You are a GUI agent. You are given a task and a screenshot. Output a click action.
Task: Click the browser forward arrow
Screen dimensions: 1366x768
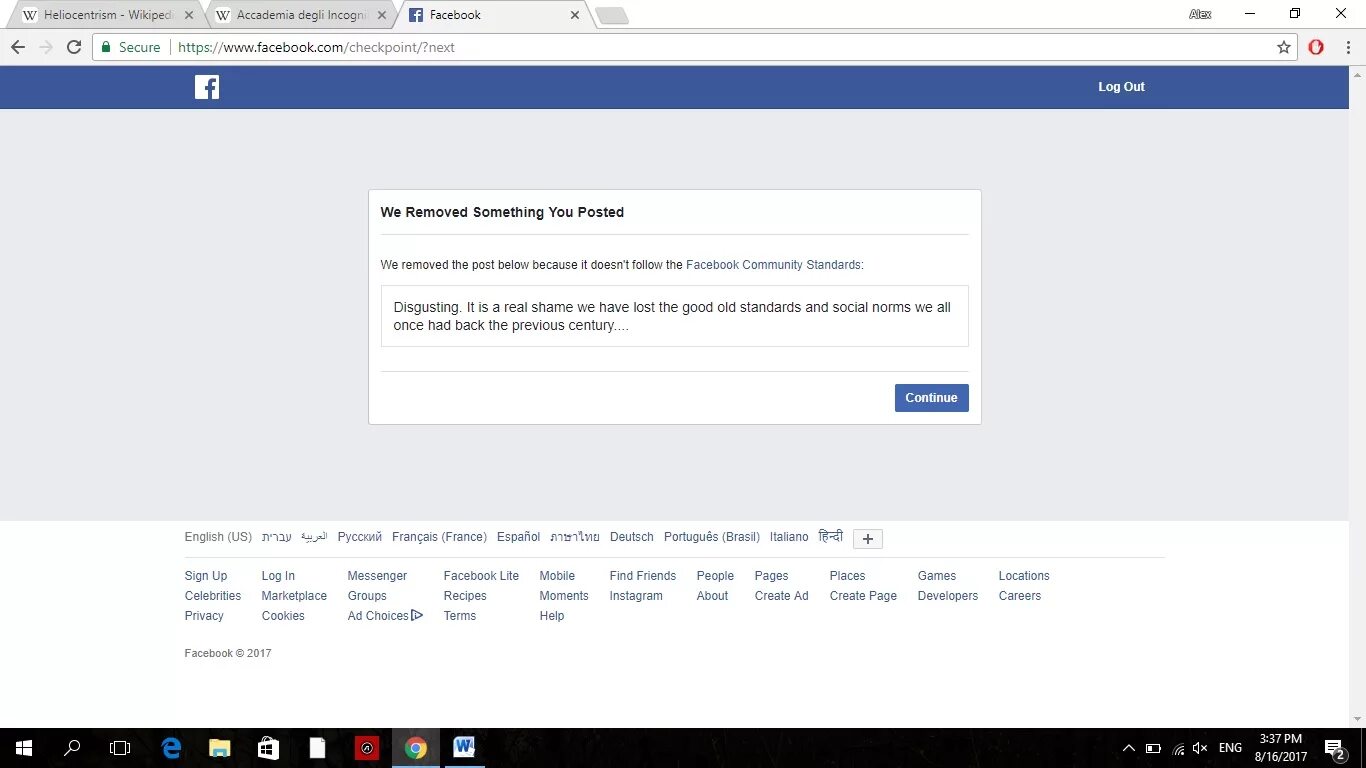(x=45, y=47)
